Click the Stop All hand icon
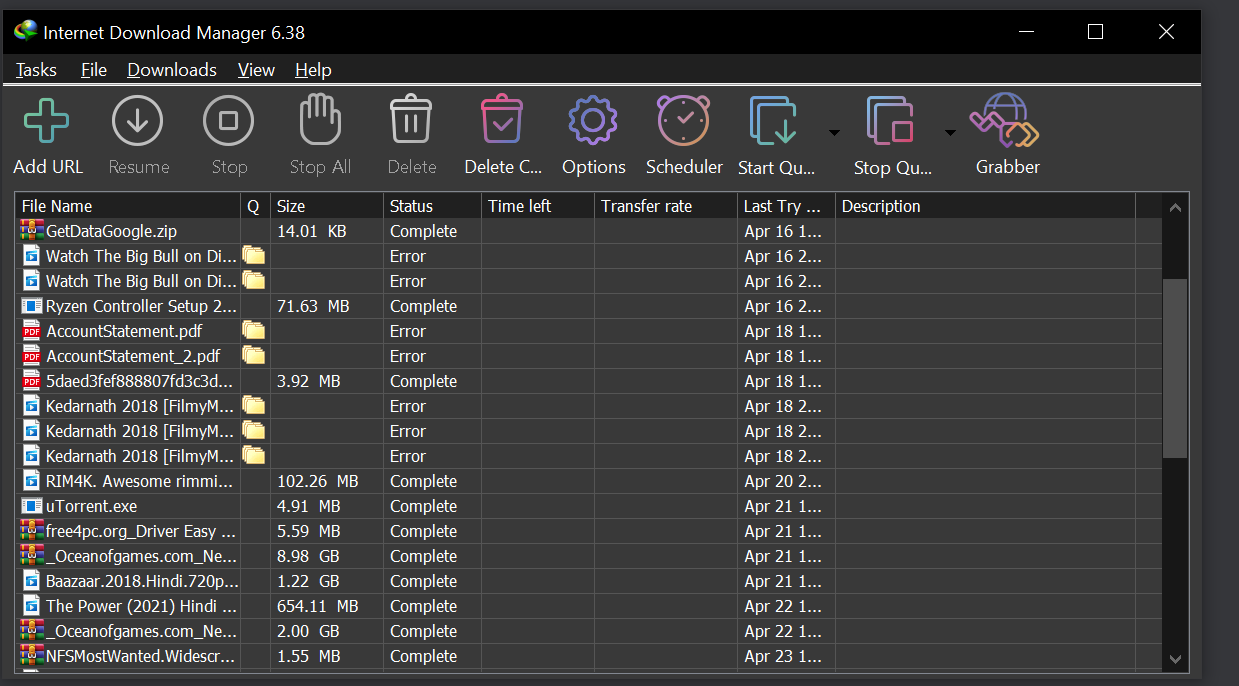1239x686 pixels. [x=320, y=122]
